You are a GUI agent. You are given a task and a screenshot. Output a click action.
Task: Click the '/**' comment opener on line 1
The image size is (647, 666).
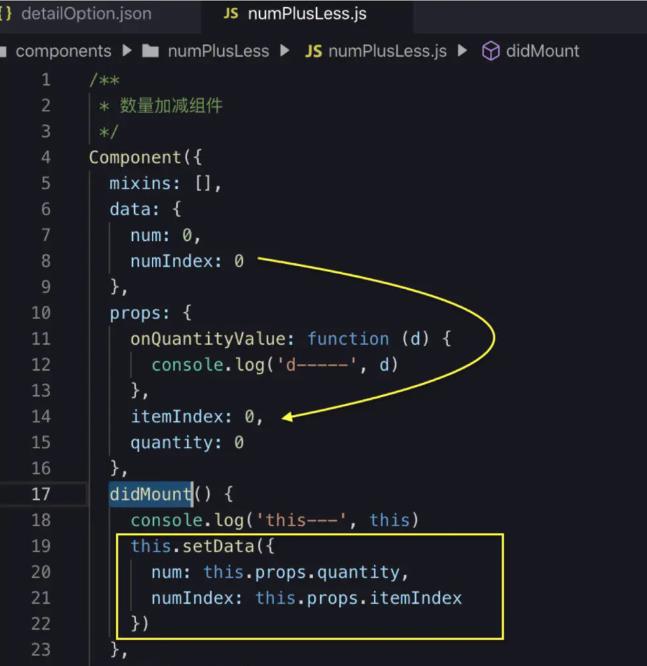tap(105, 80)
